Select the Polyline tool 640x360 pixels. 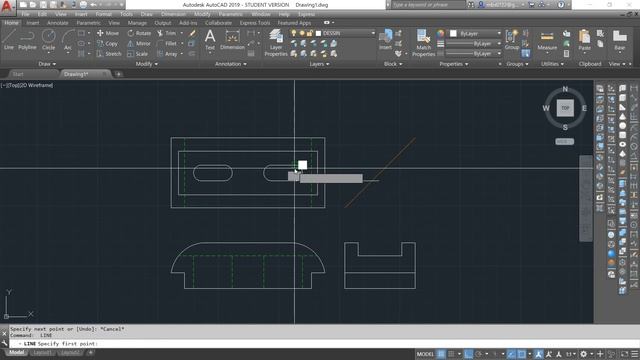coord(27,40)
